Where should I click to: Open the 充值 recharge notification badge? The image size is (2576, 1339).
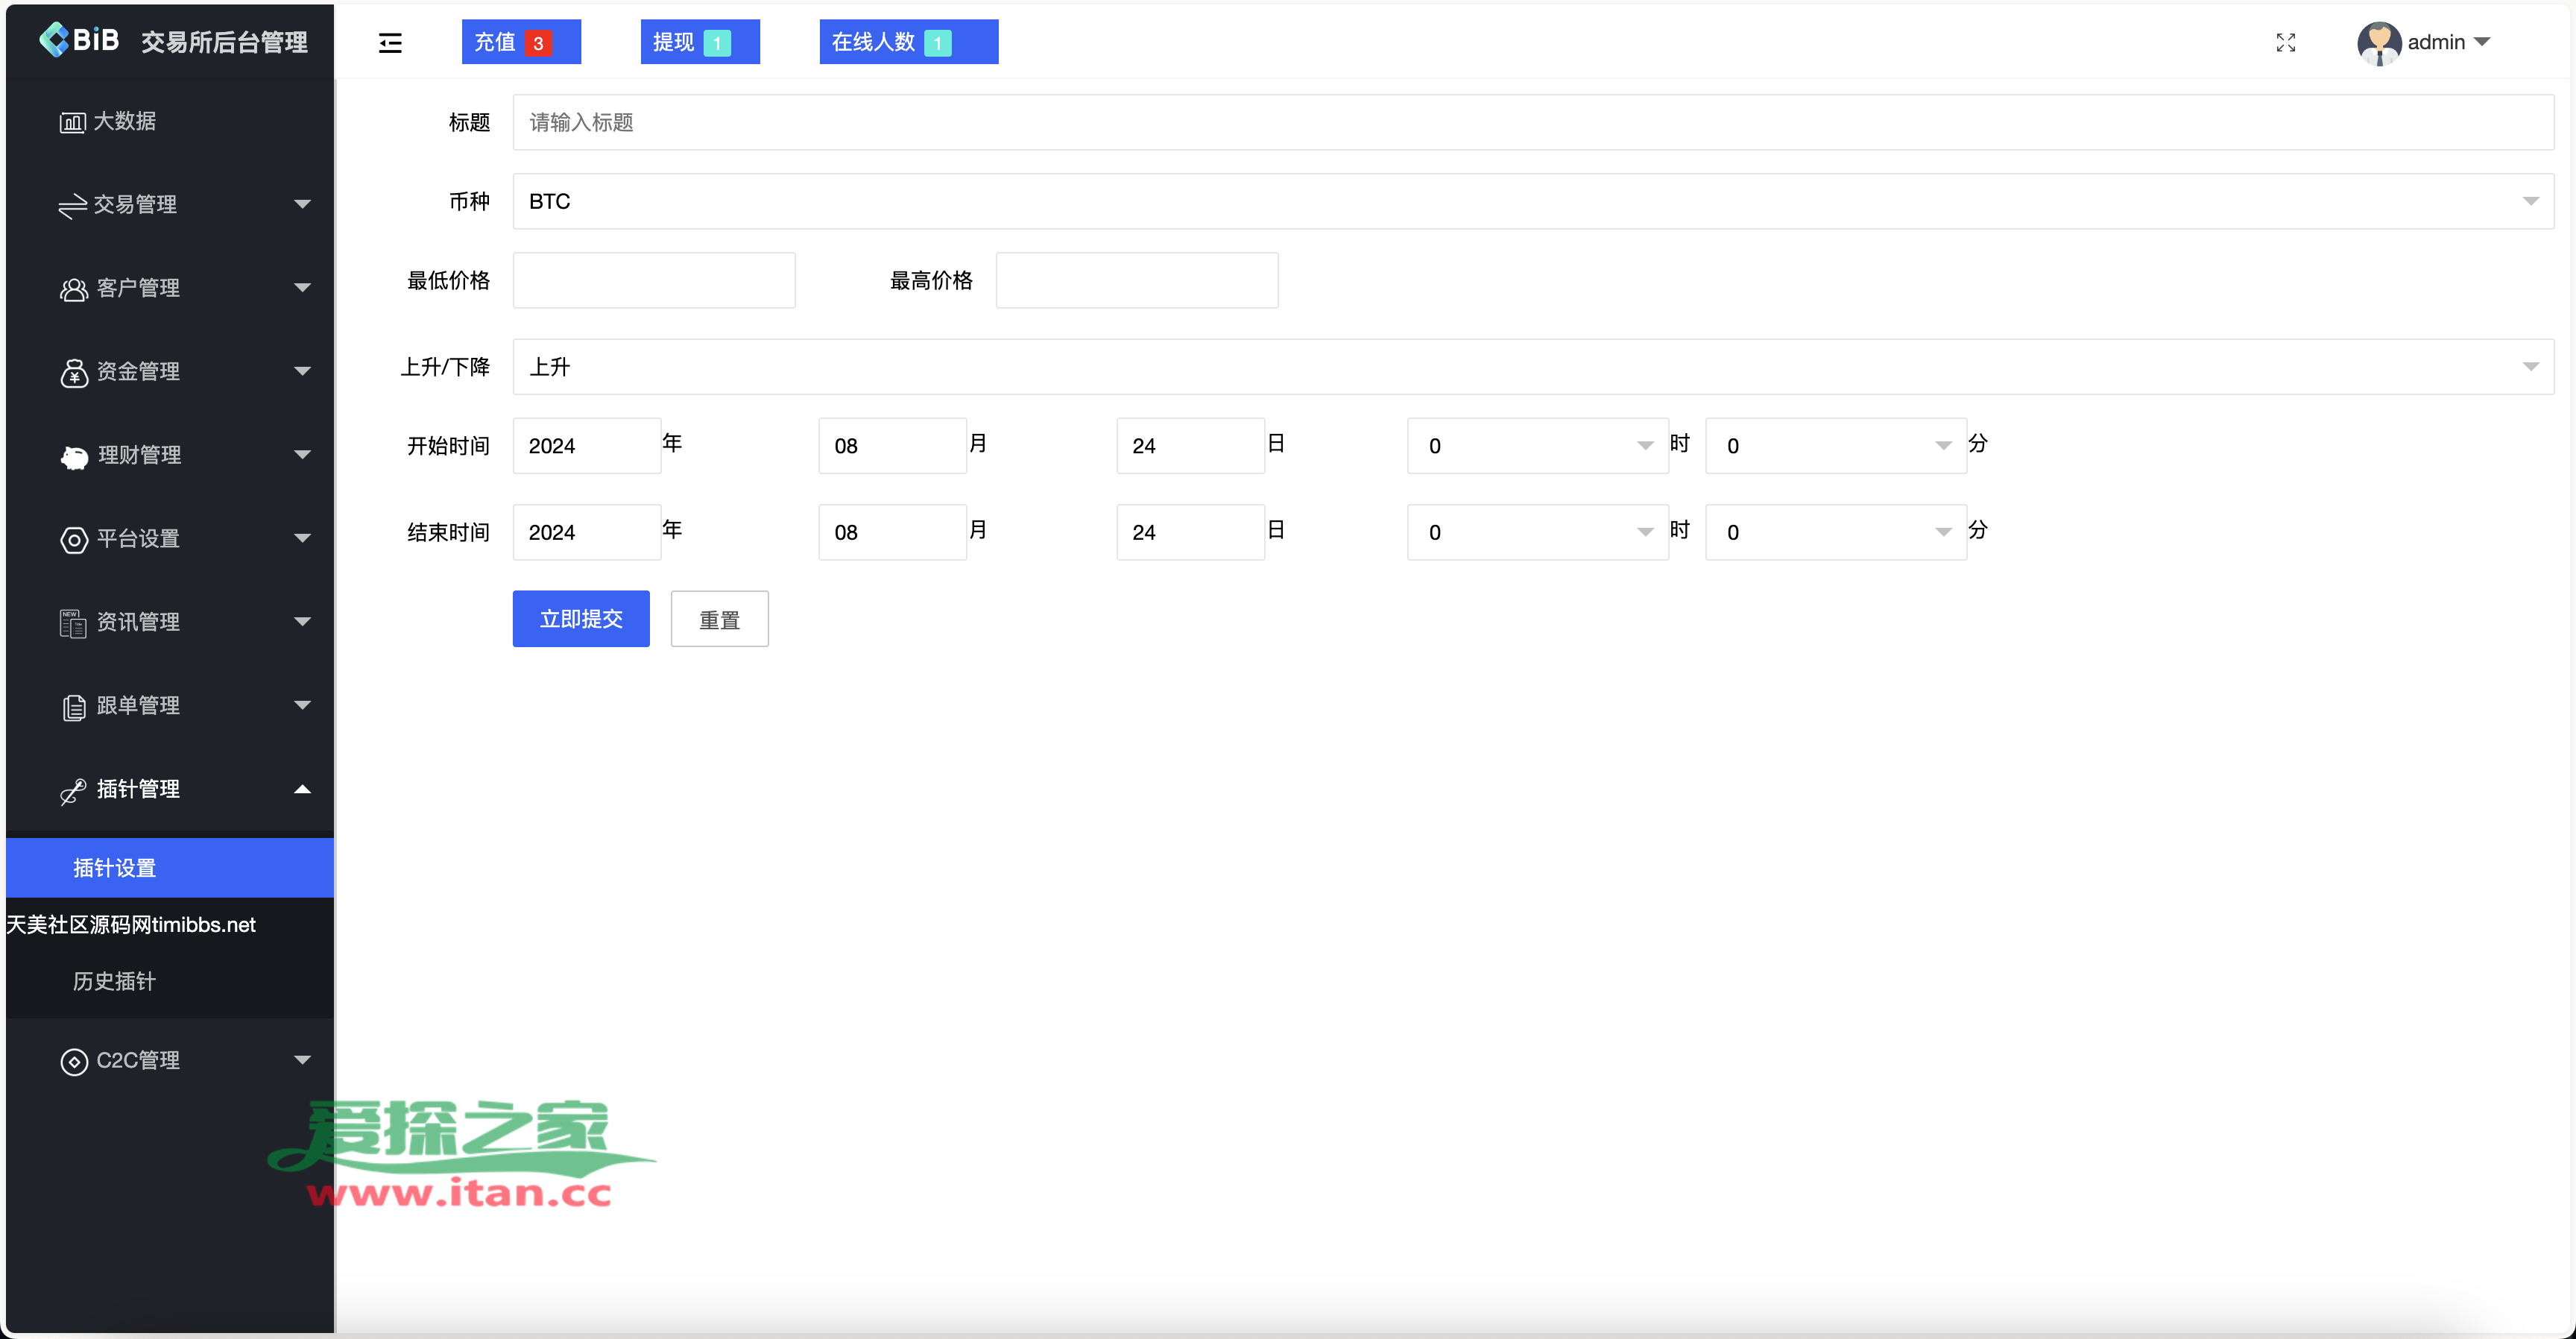pos(520,42)
